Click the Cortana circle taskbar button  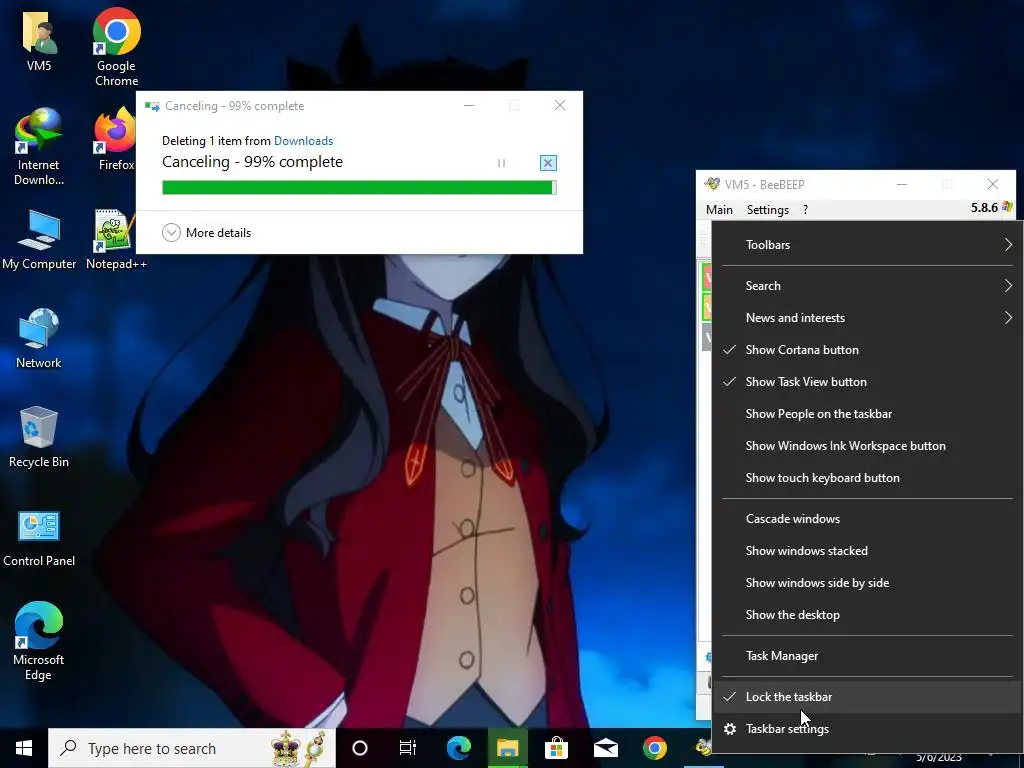(x=360, y=748)
